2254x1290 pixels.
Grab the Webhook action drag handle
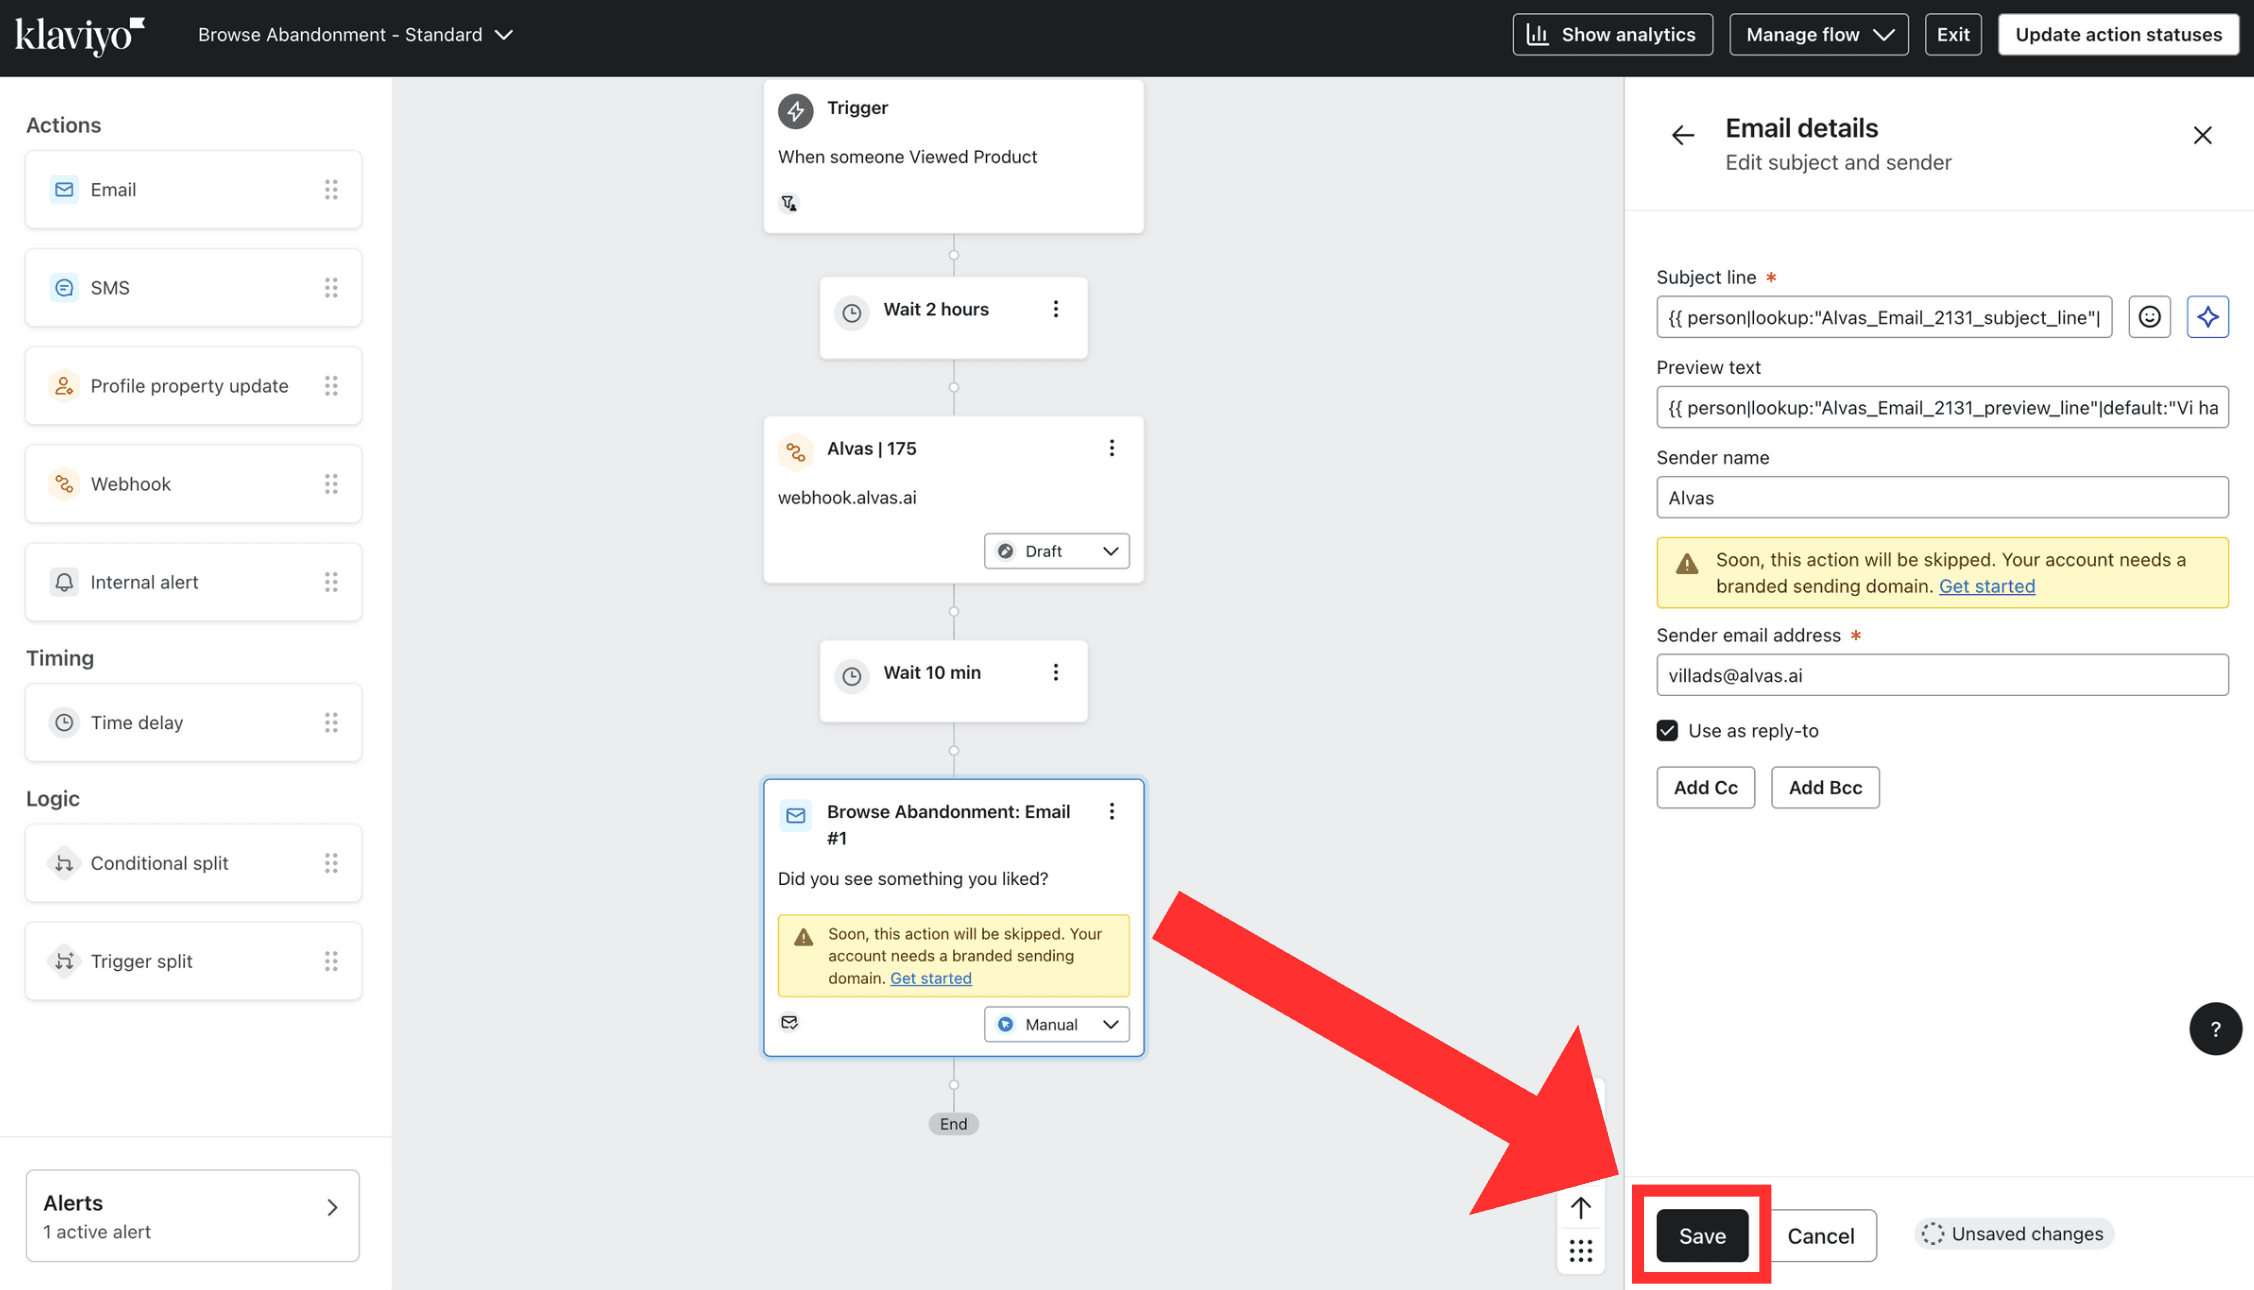(x=331, y=484)
